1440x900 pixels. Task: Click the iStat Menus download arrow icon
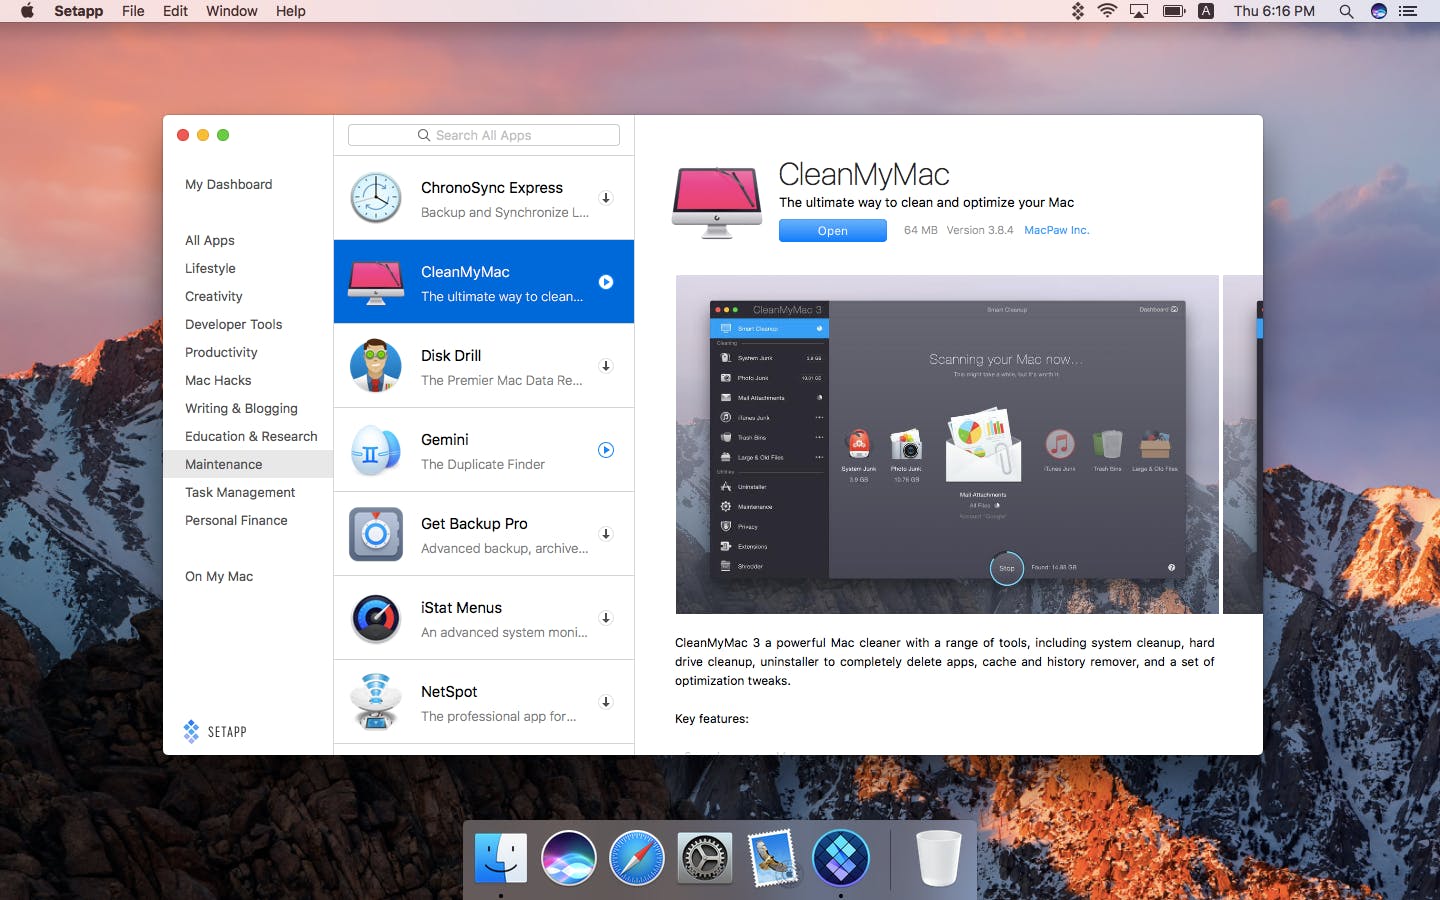(606, 618)
